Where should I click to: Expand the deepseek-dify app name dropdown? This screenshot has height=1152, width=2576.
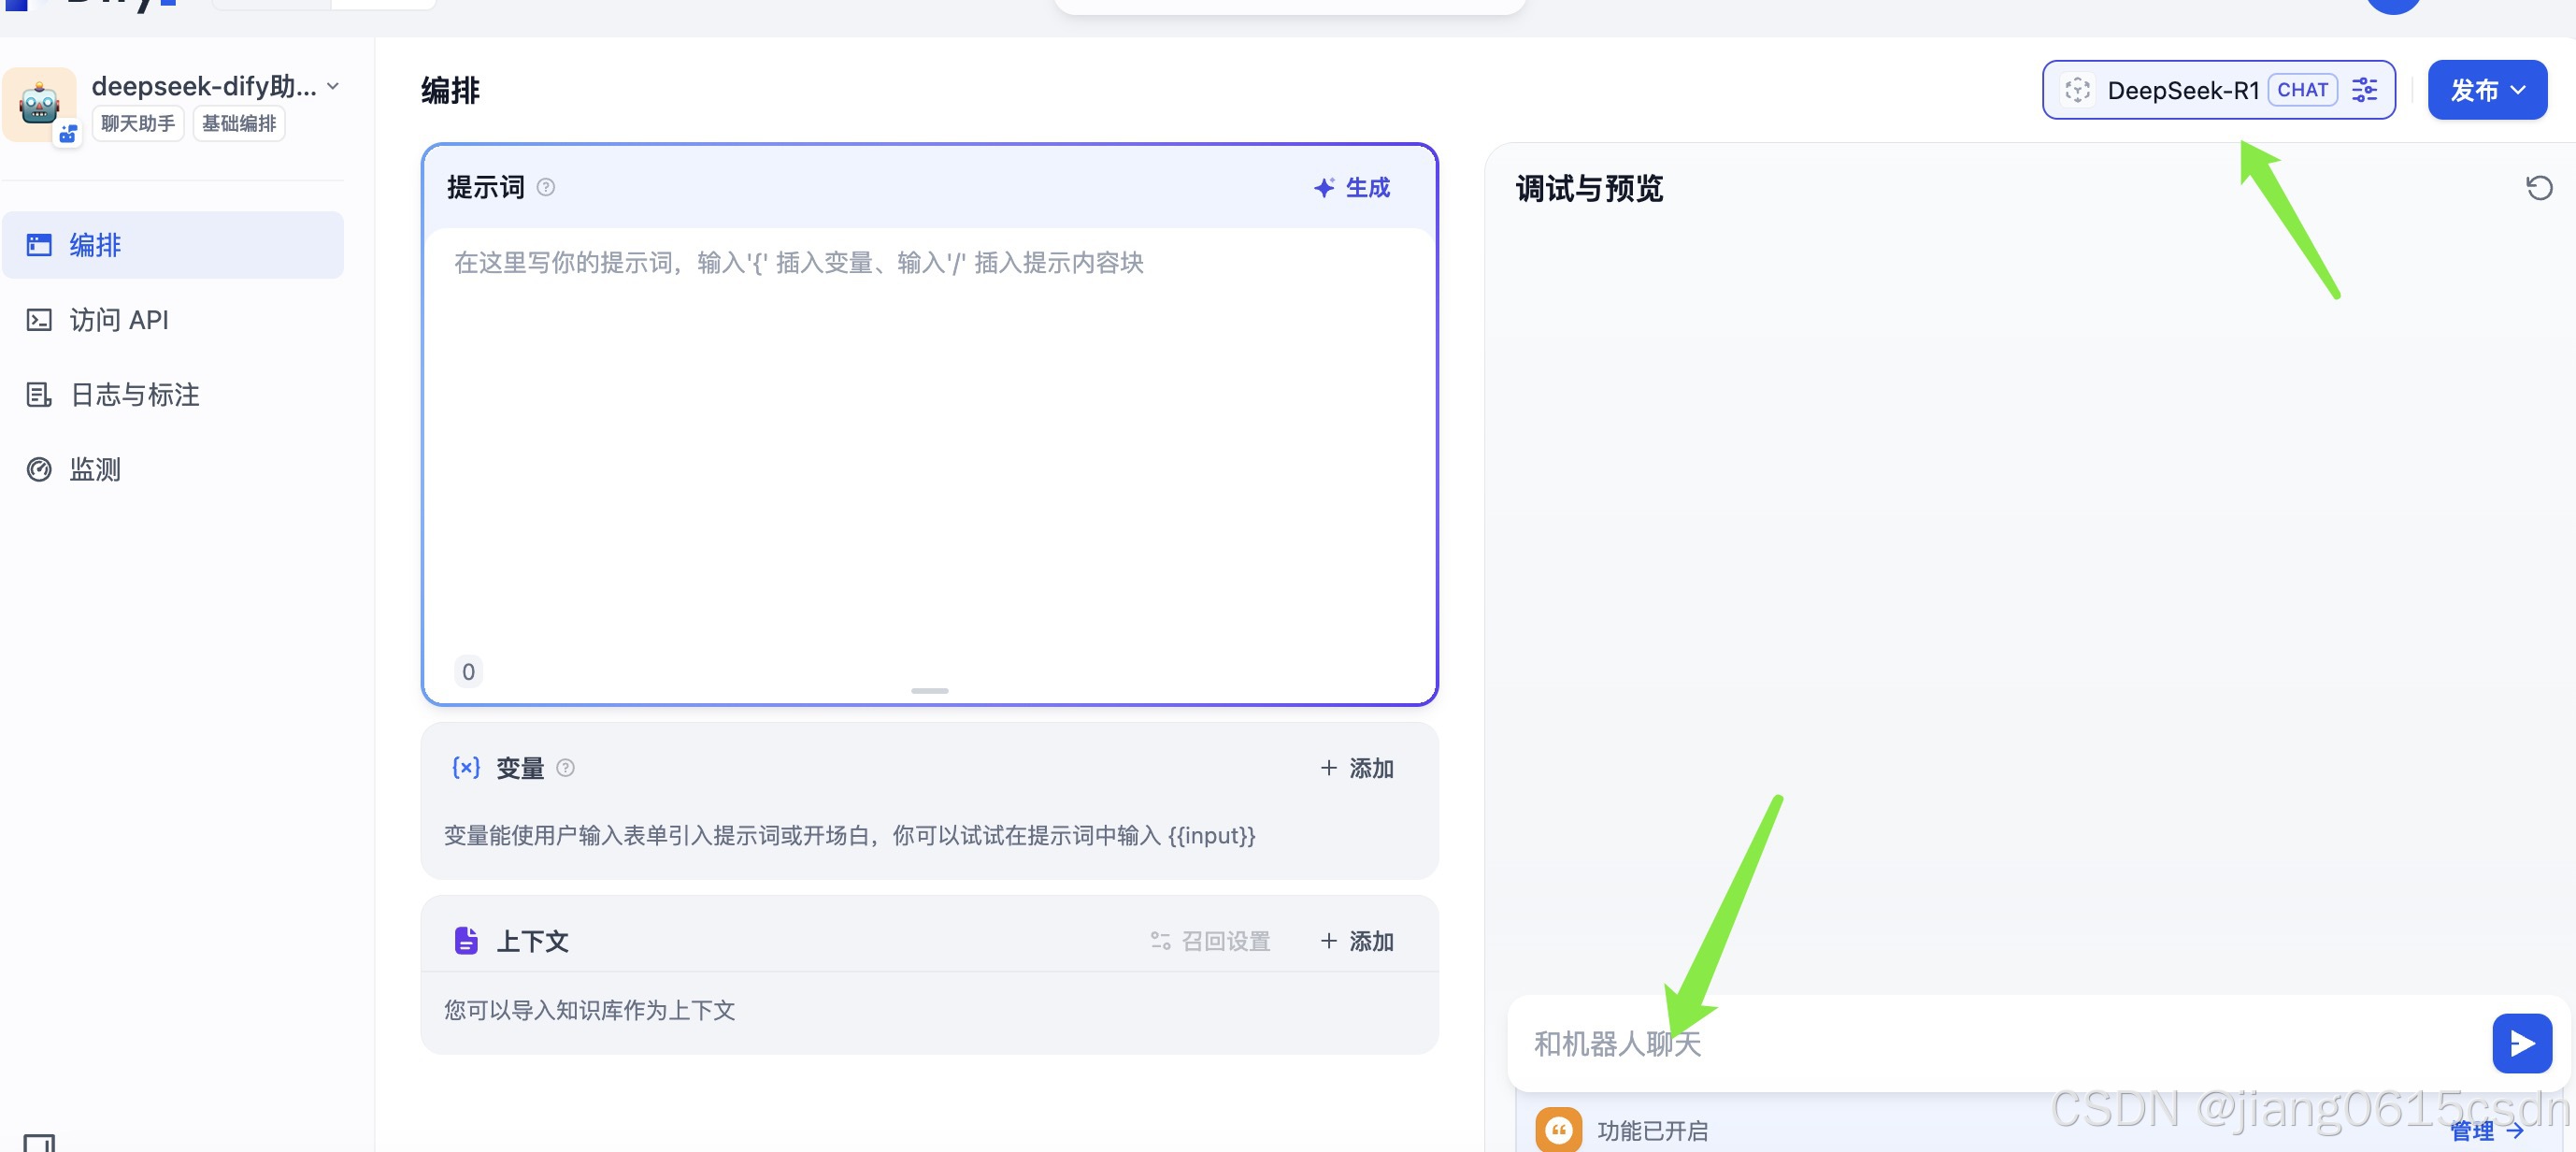tap(332, 87)
